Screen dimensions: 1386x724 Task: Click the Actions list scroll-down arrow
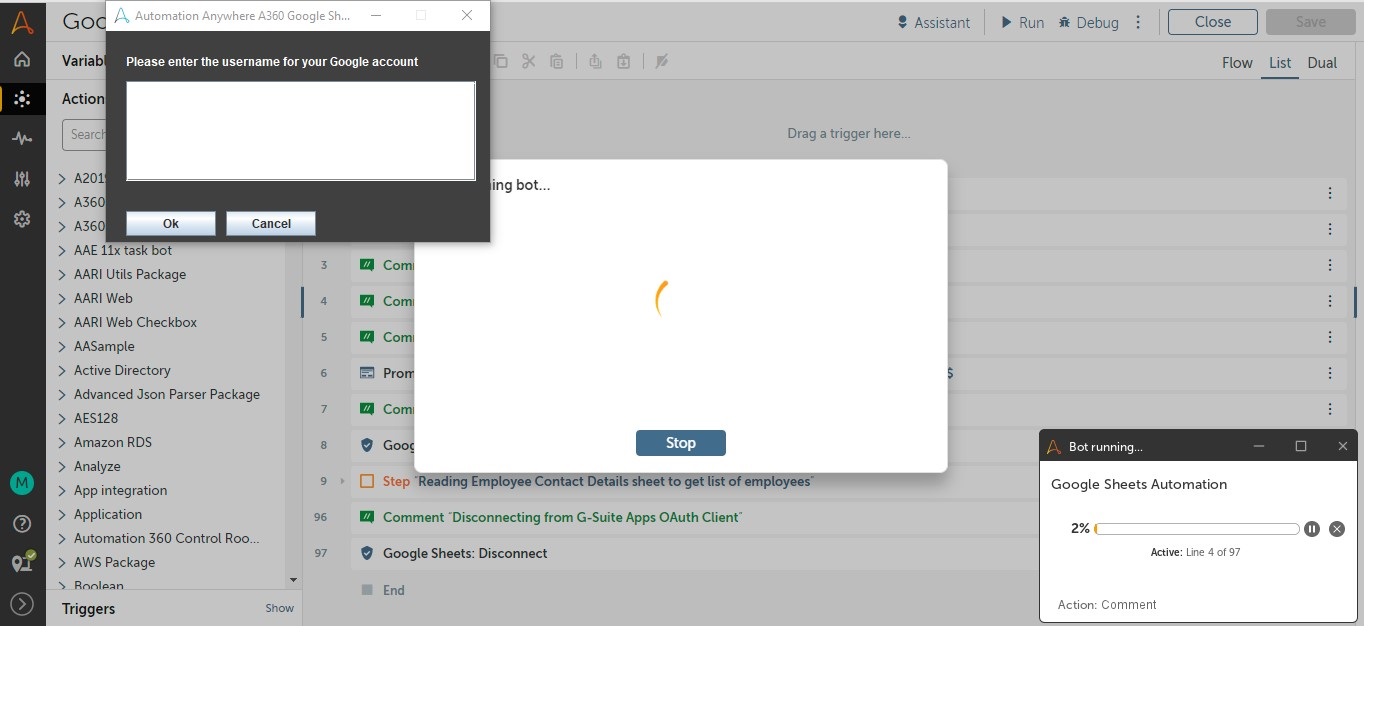click(x=293, y=580)
